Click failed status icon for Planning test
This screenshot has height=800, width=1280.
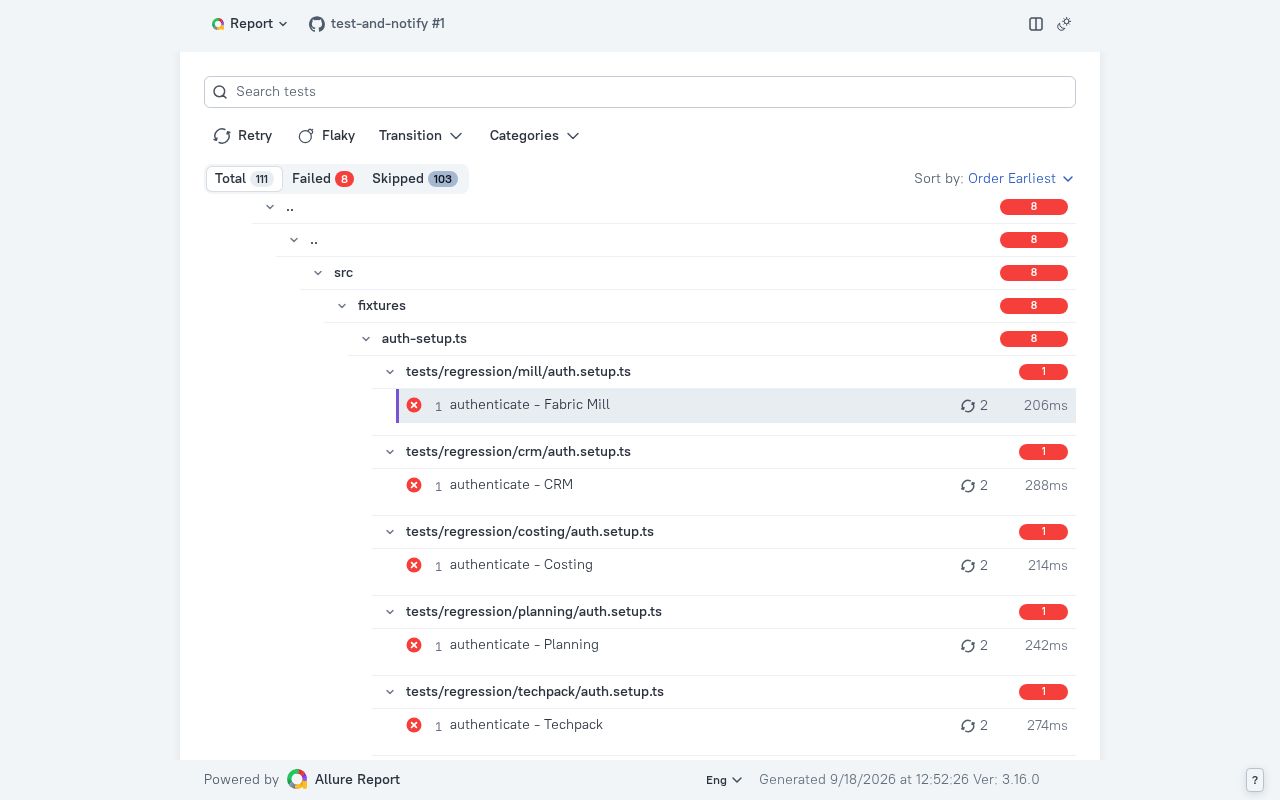coord(414,645)
